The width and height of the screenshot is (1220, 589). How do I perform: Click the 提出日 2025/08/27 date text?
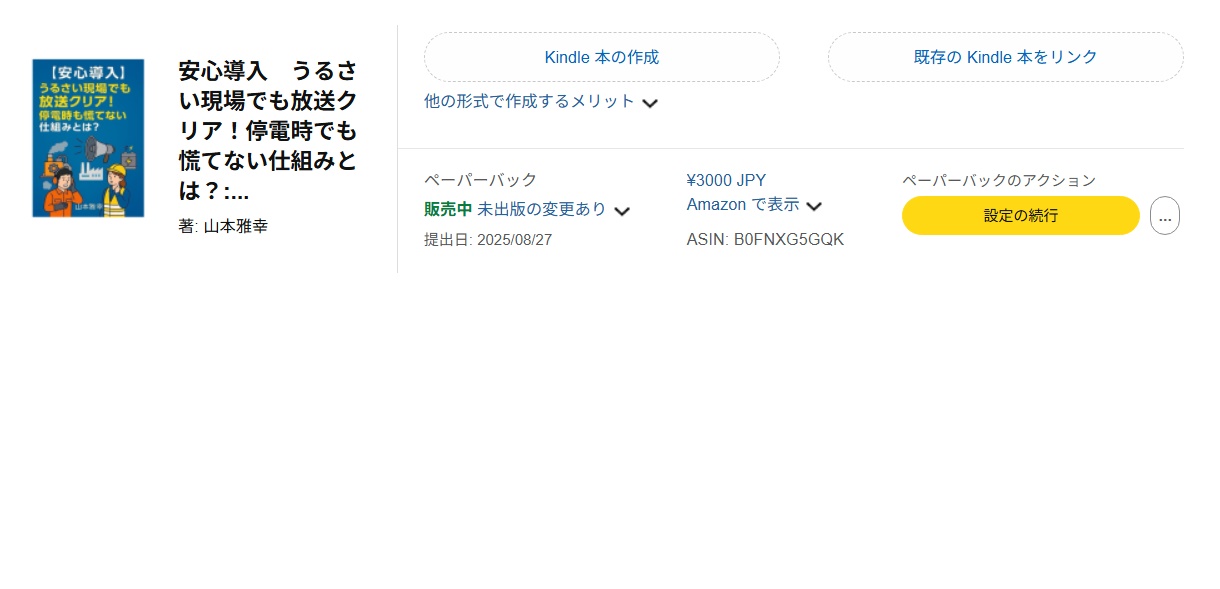(488, 240)
